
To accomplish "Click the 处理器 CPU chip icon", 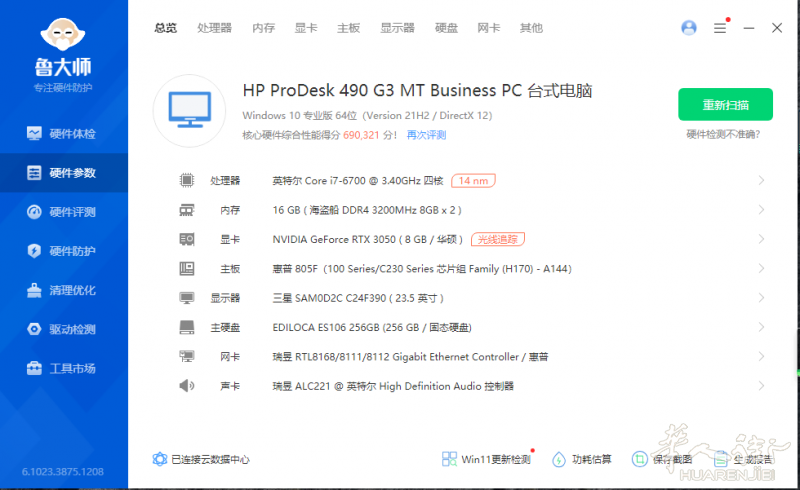I will 187,180.
